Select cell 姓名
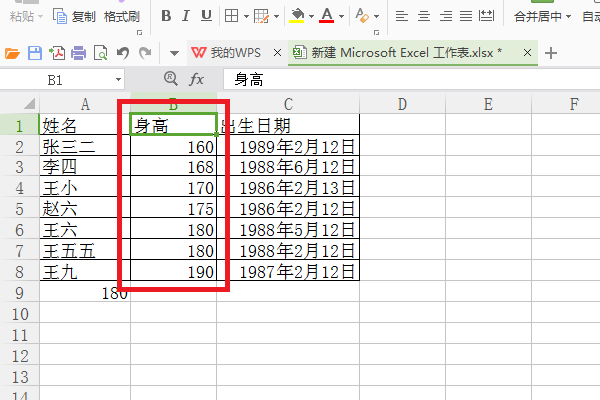600x400 pixels. [x=85, y=125]
